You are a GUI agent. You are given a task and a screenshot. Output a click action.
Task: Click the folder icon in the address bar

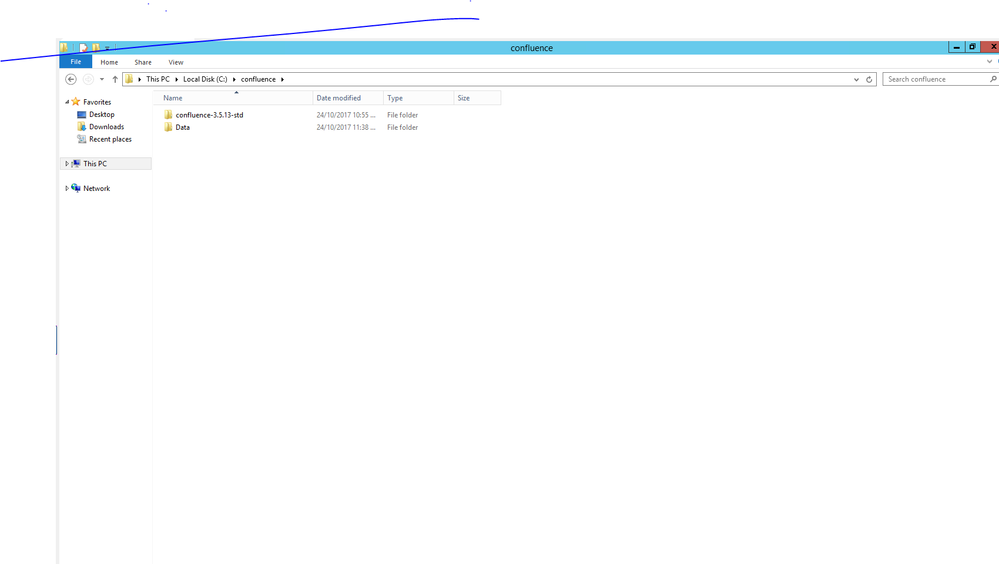(129, 79)
